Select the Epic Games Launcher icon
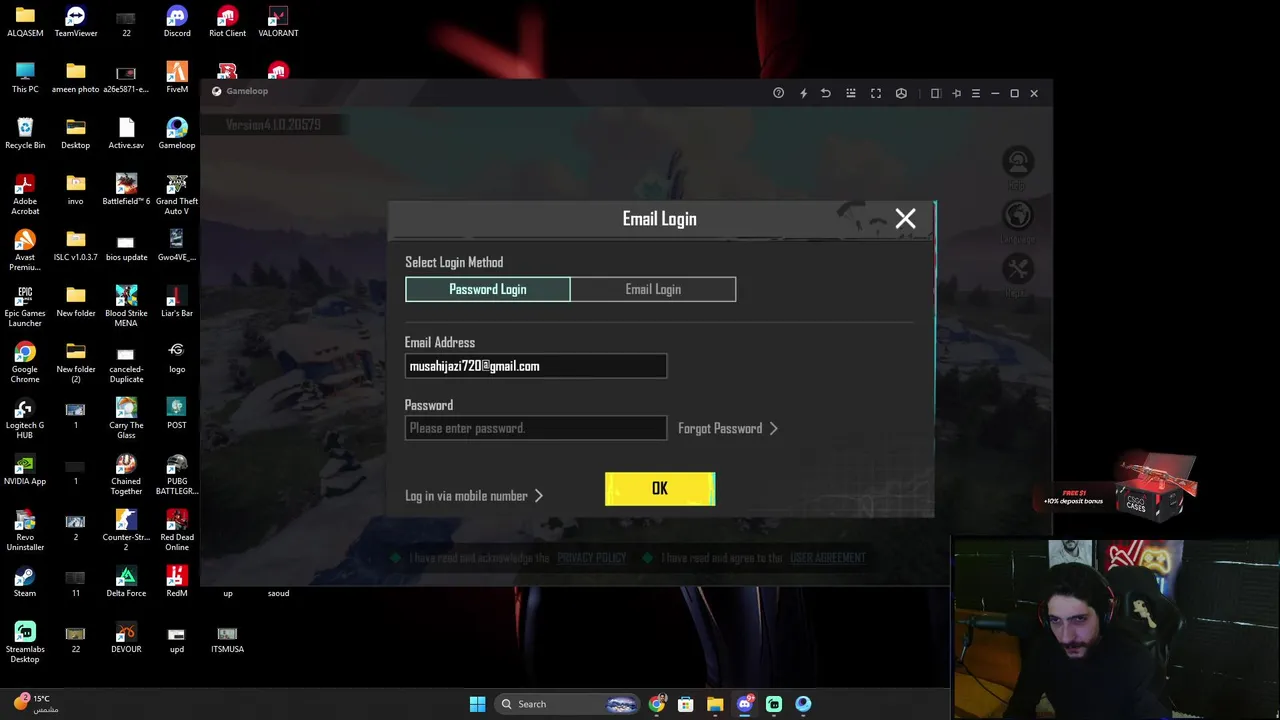Image resolution: width=1280 pixels, height=720 pixels. pos(25,306)
